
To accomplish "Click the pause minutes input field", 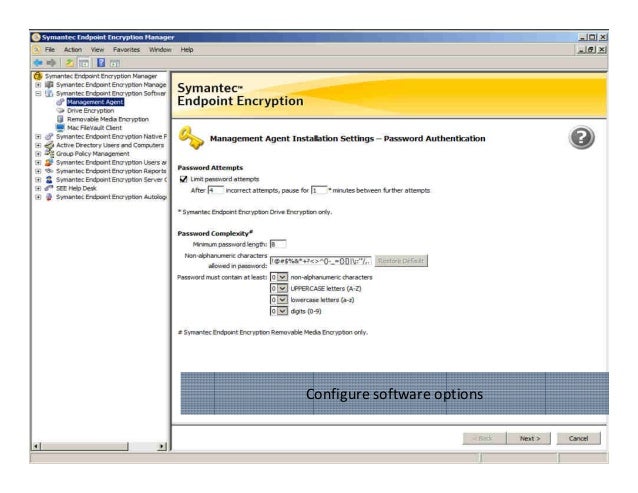I will [319, 190].
